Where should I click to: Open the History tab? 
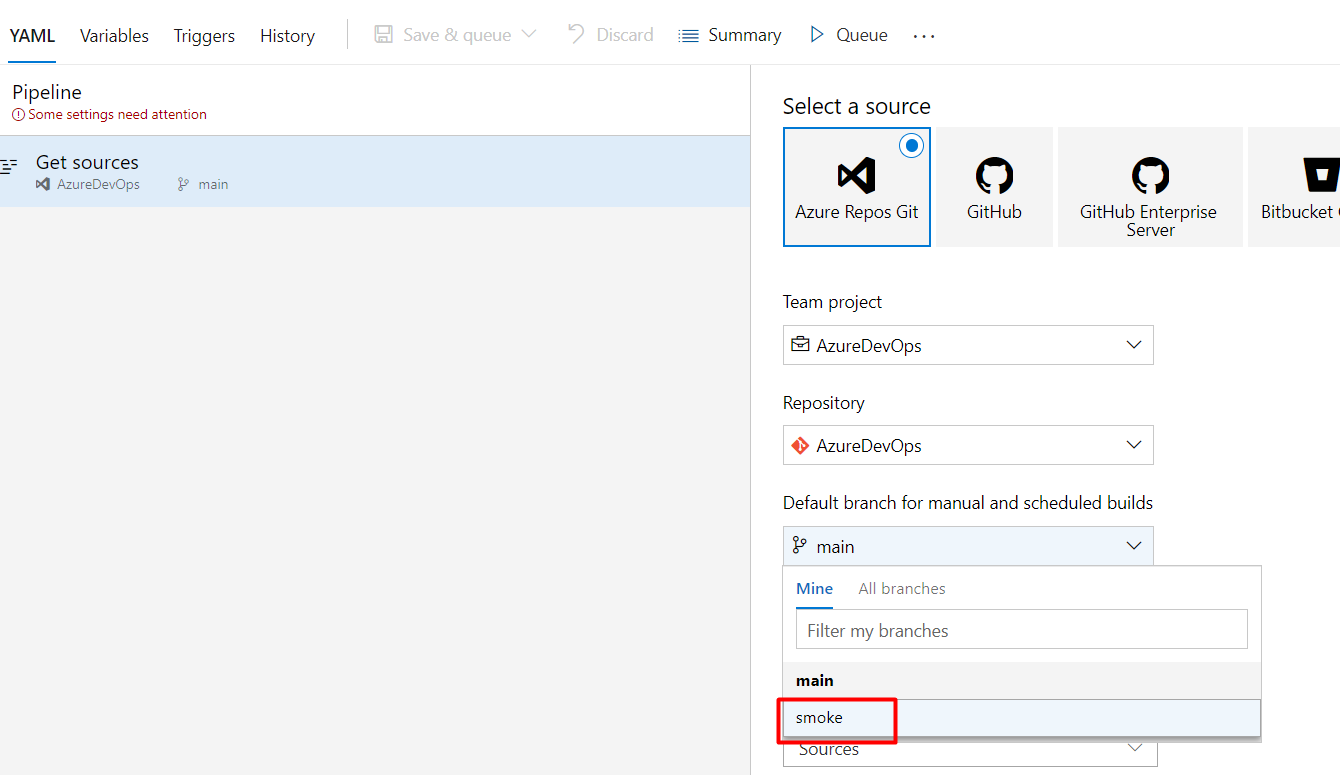[x=287, y=36]
